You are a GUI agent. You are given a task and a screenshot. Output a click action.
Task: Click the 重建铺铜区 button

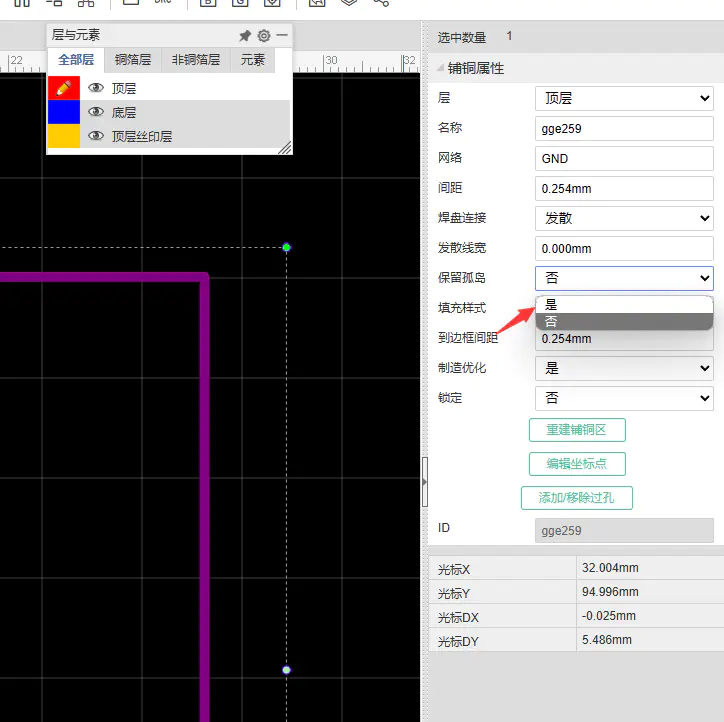tap(576, 430)
